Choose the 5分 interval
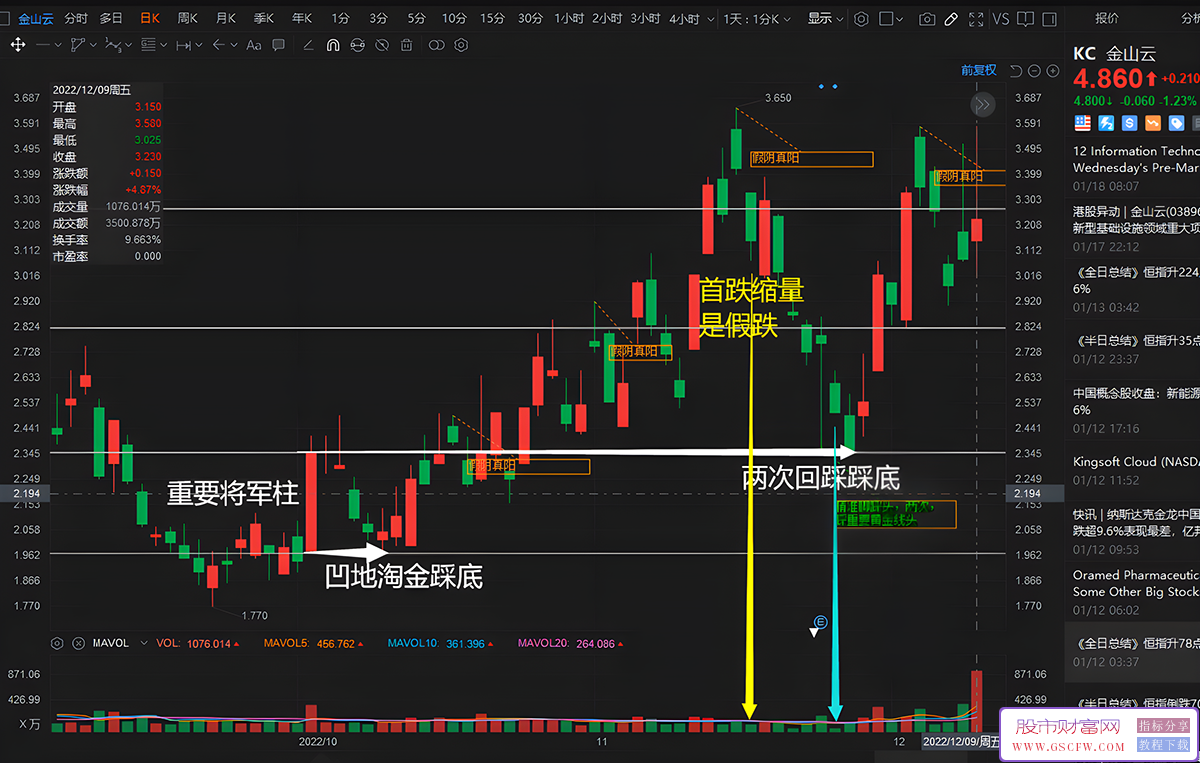1200x763 pixels. tap(416, 19)
